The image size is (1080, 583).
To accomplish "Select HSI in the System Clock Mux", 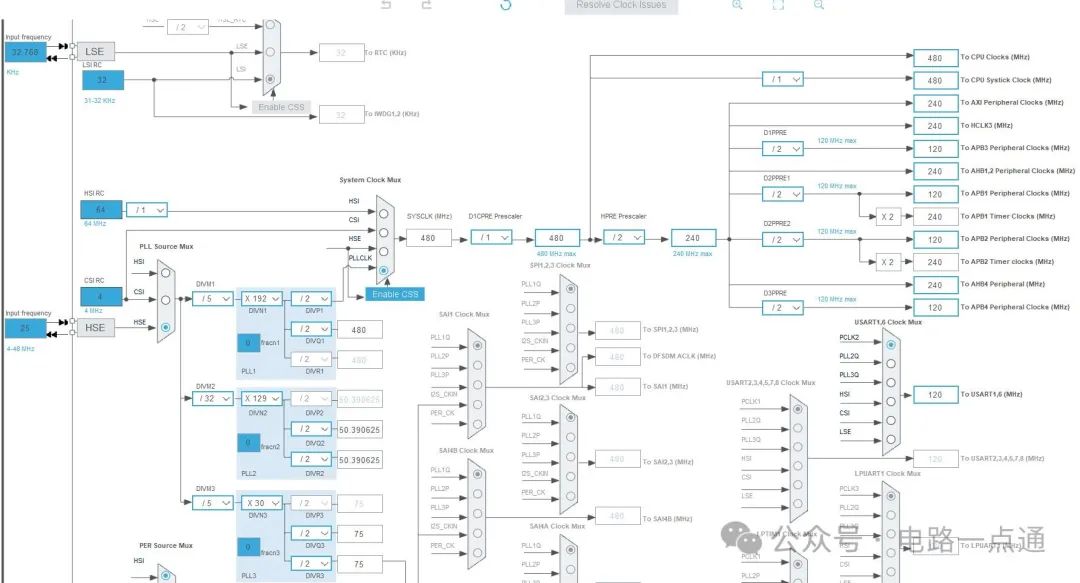I will (x=384, y=214).
